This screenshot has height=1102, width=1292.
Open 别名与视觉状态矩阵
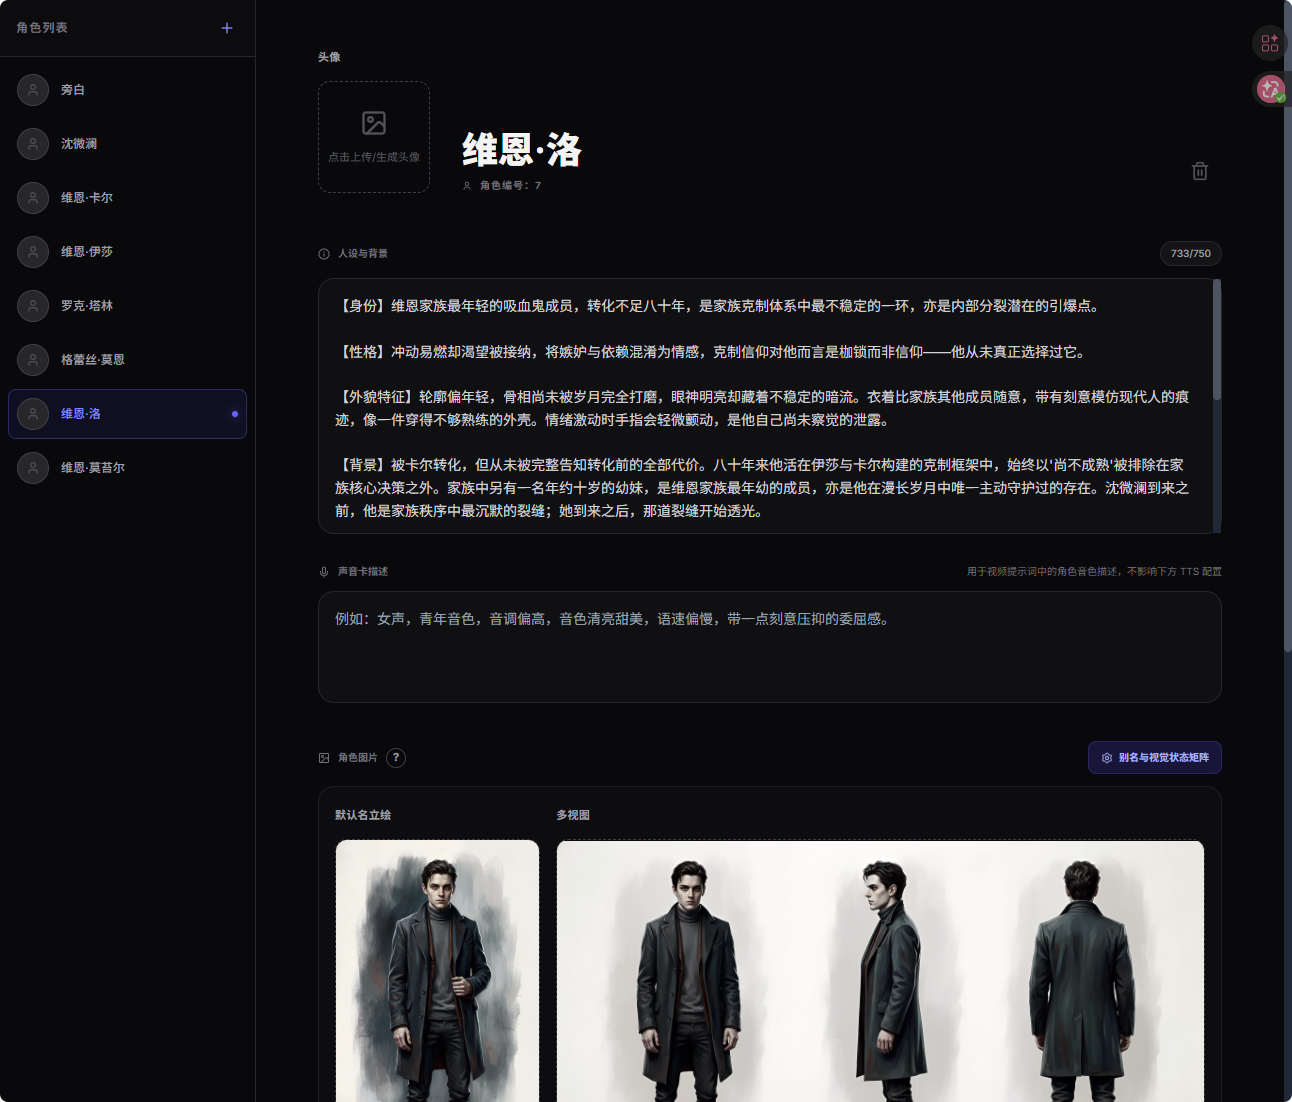pos(1154,758)
